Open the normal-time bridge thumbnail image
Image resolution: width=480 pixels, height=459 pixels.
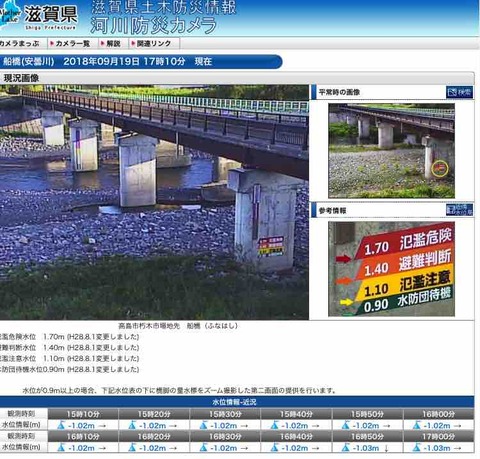pyautogui.click(x=391, y=151)
